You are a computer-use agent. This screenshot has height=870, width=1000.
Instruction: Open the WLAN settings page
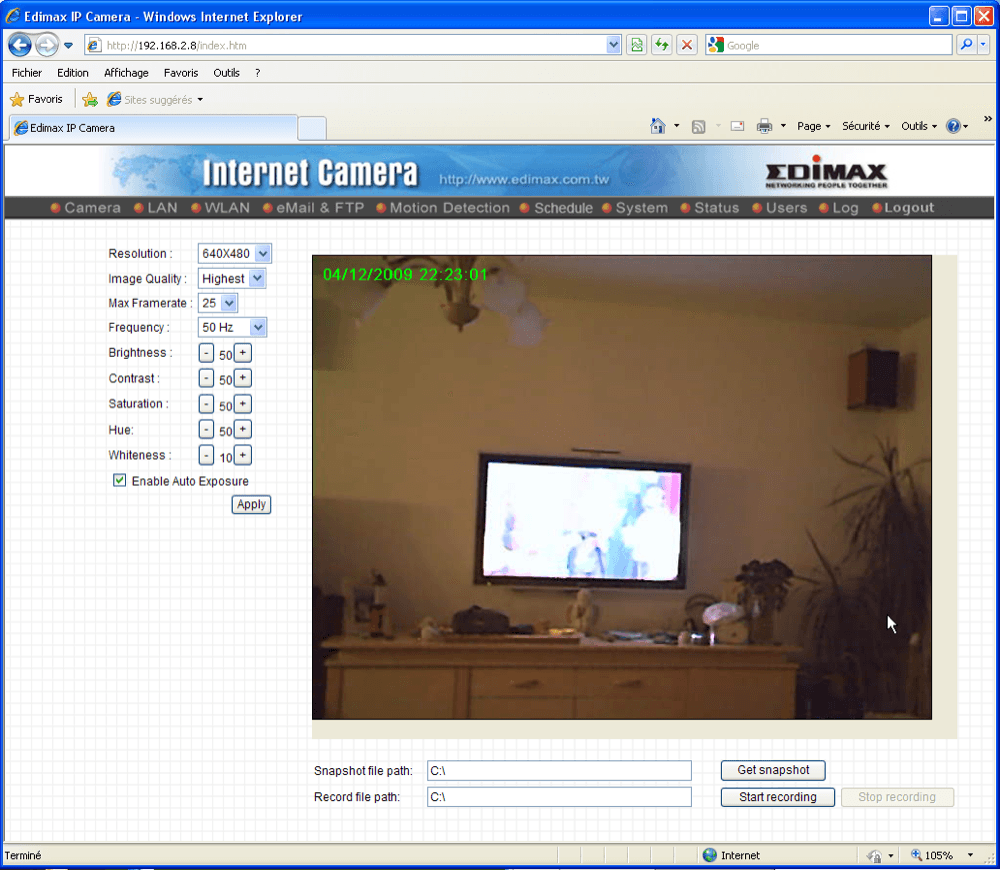click(x=221, y=208)
